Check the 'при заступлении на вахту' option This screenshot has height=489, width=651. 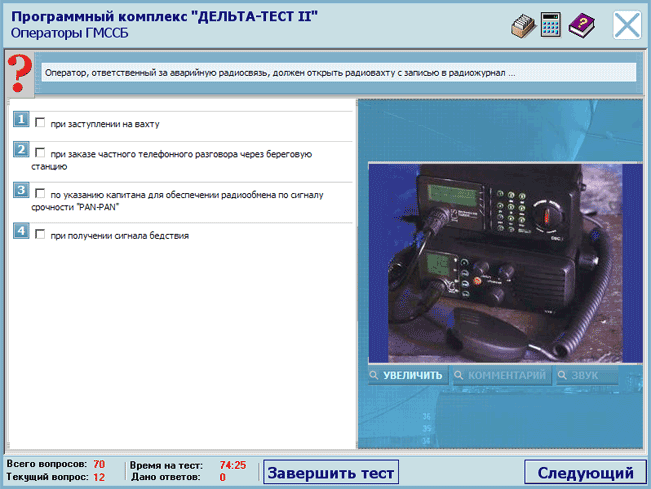(x=40, y=124)
